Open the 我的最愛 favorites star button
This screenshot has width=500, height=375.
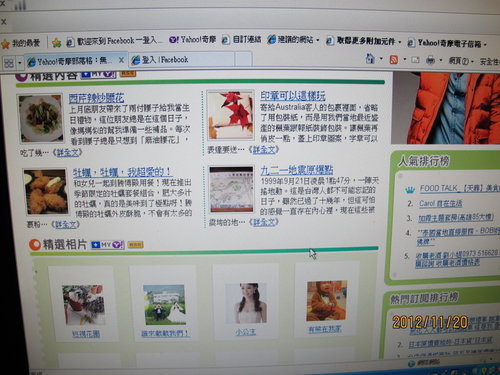[21, 43]
